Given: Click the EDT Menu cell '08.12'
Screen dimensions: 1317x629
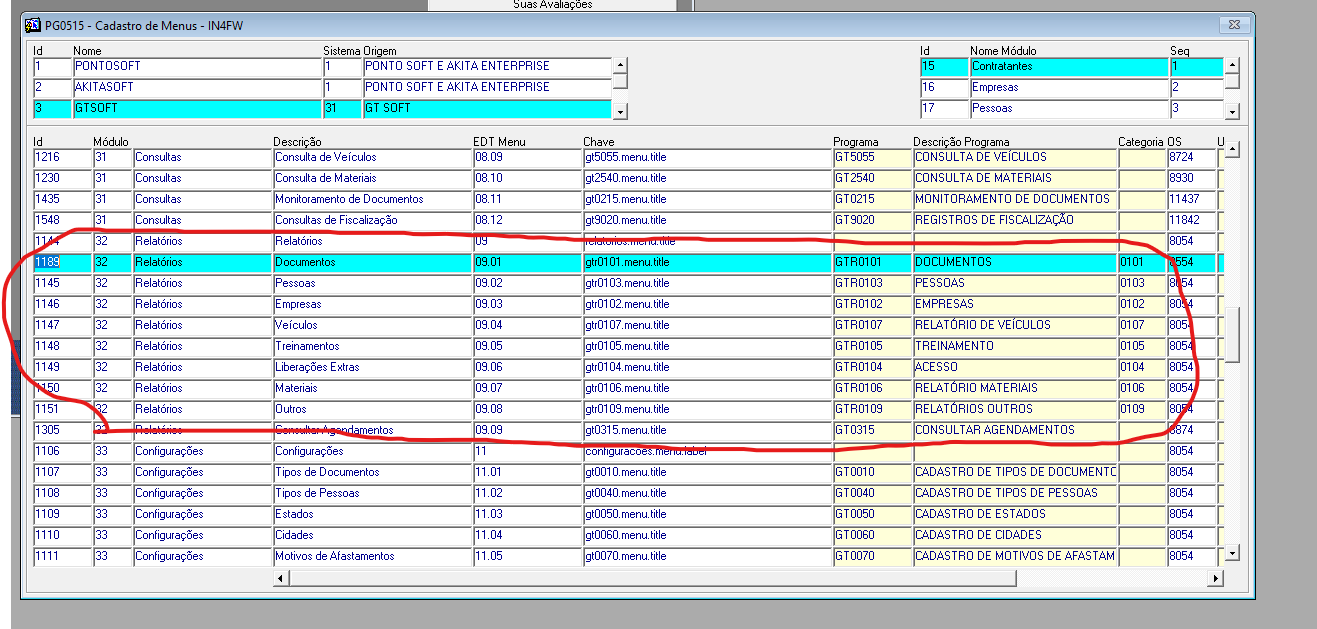Looking at the screenshot, I should pos(527,220).
